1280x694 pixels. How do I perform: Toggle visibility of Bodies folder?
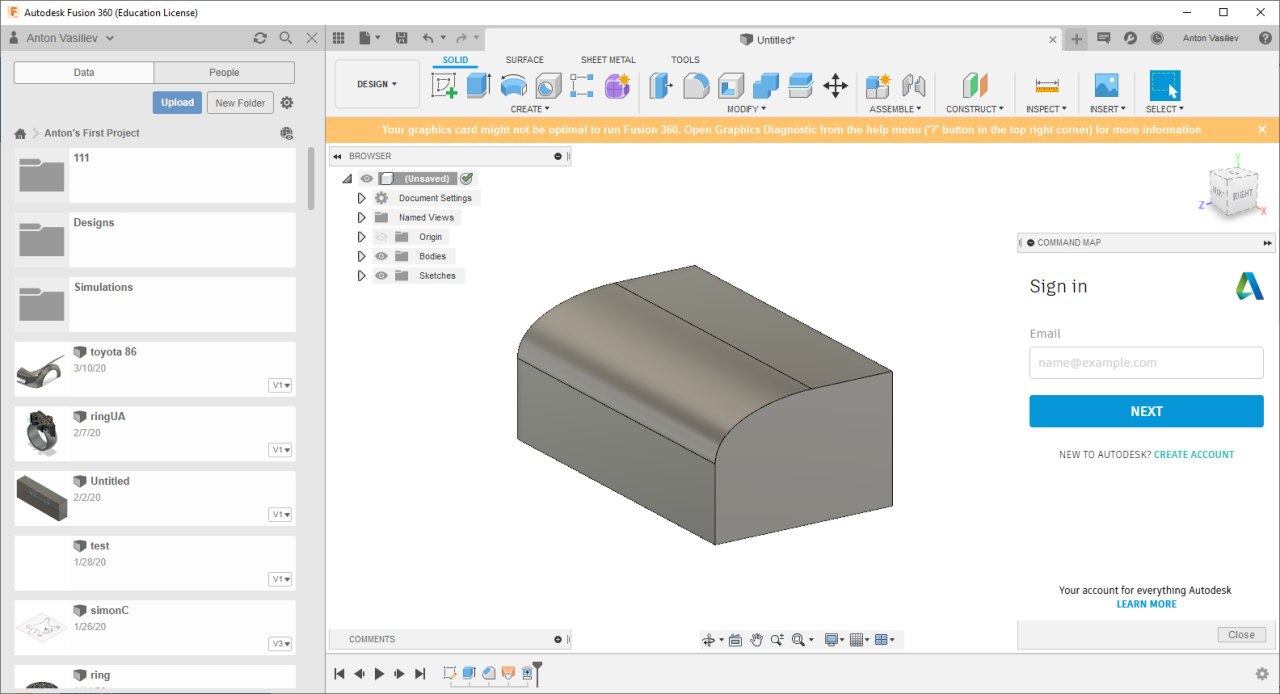381,256
